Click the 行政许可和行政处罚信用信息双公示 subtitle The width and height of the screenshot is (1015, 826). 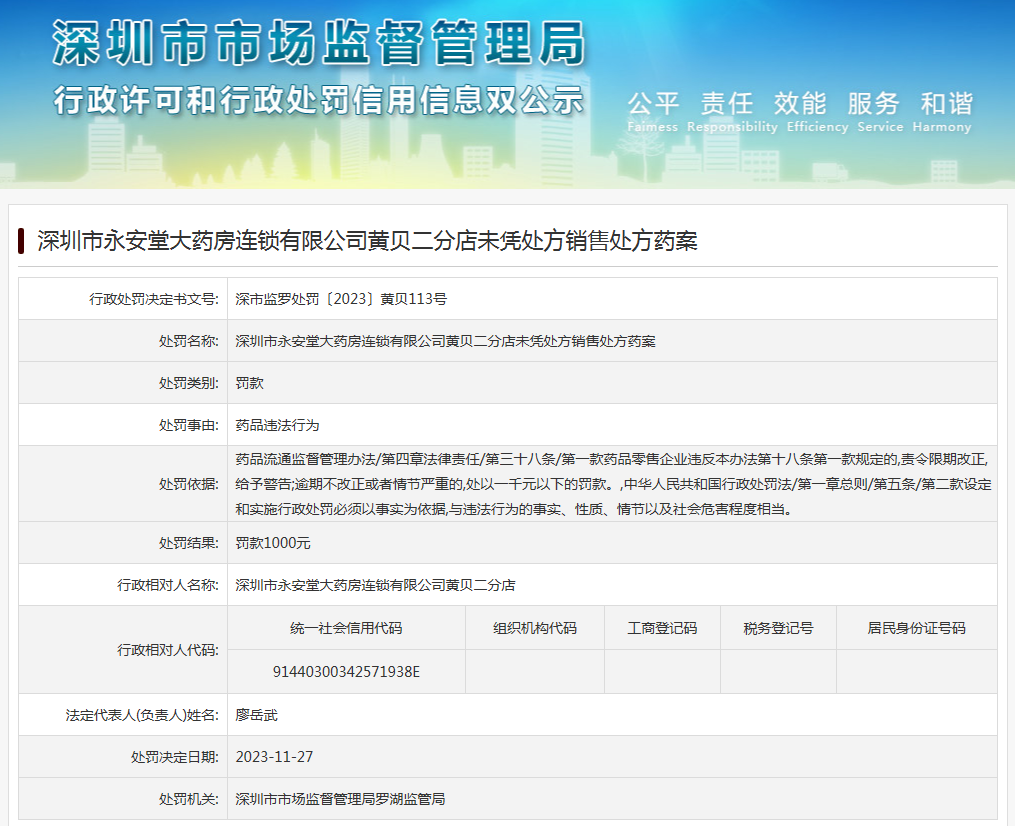coord(318,100)
